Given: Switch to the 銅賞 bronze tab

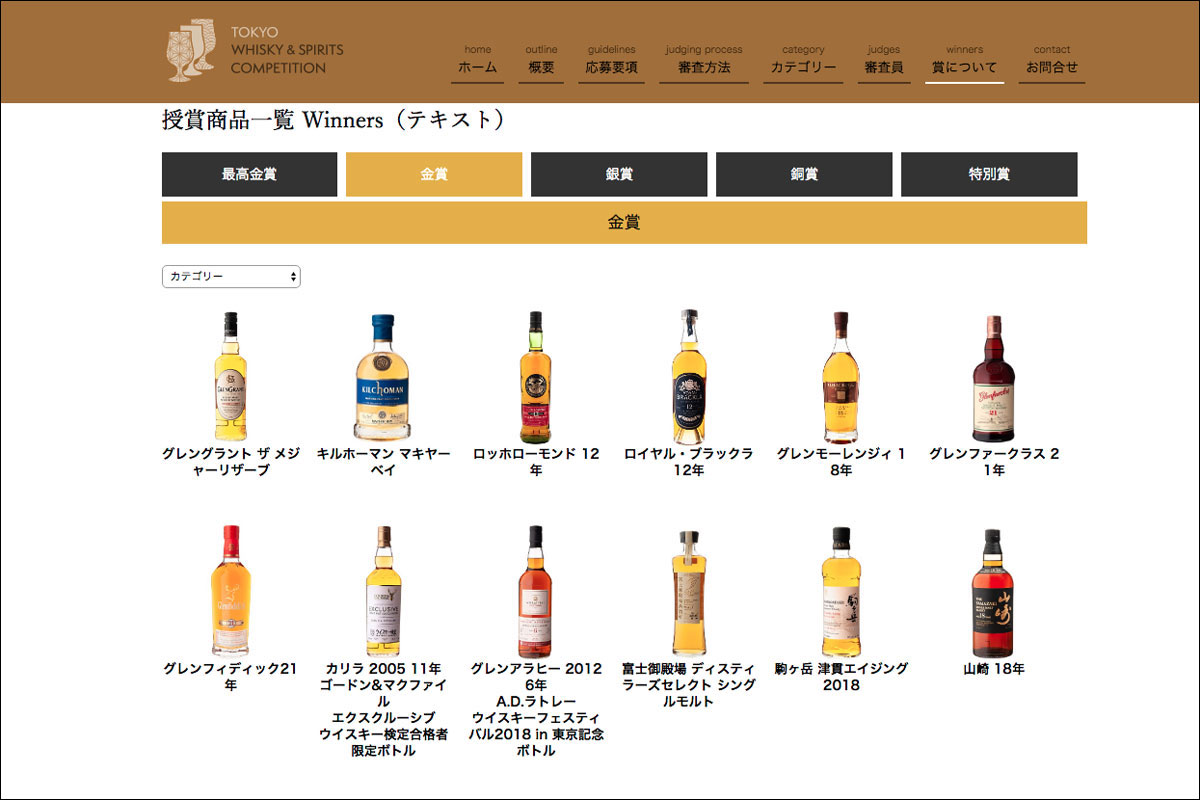Looking at the screenshot, I should click(804, 174).
